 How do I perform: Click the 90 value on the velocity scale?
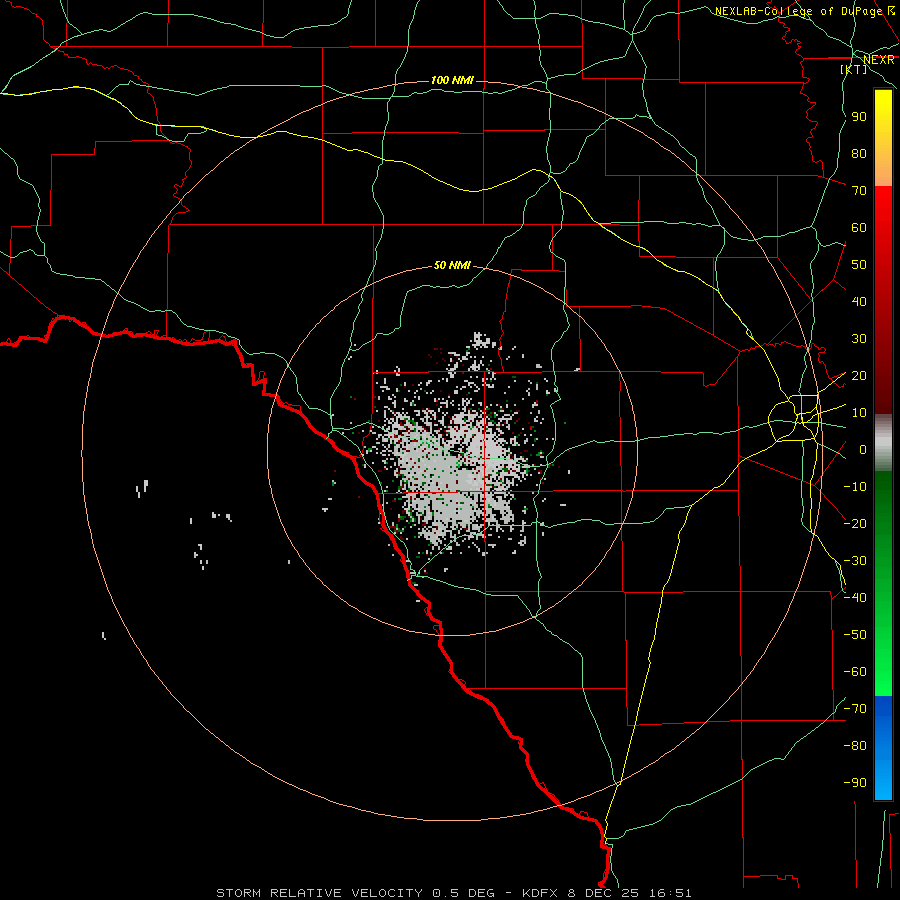[859, 117]
